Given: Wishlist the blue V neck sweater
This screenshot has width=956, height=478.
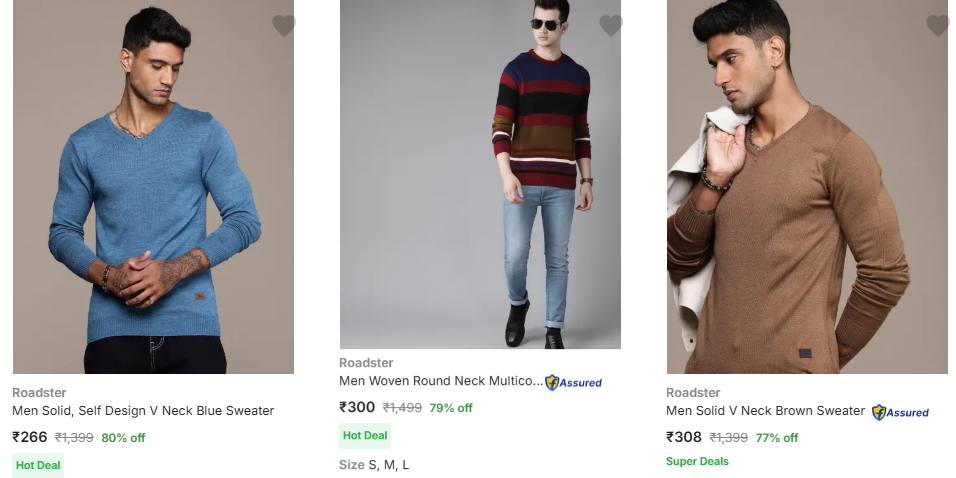Looking at the screenshot, I should click(284, 26).
